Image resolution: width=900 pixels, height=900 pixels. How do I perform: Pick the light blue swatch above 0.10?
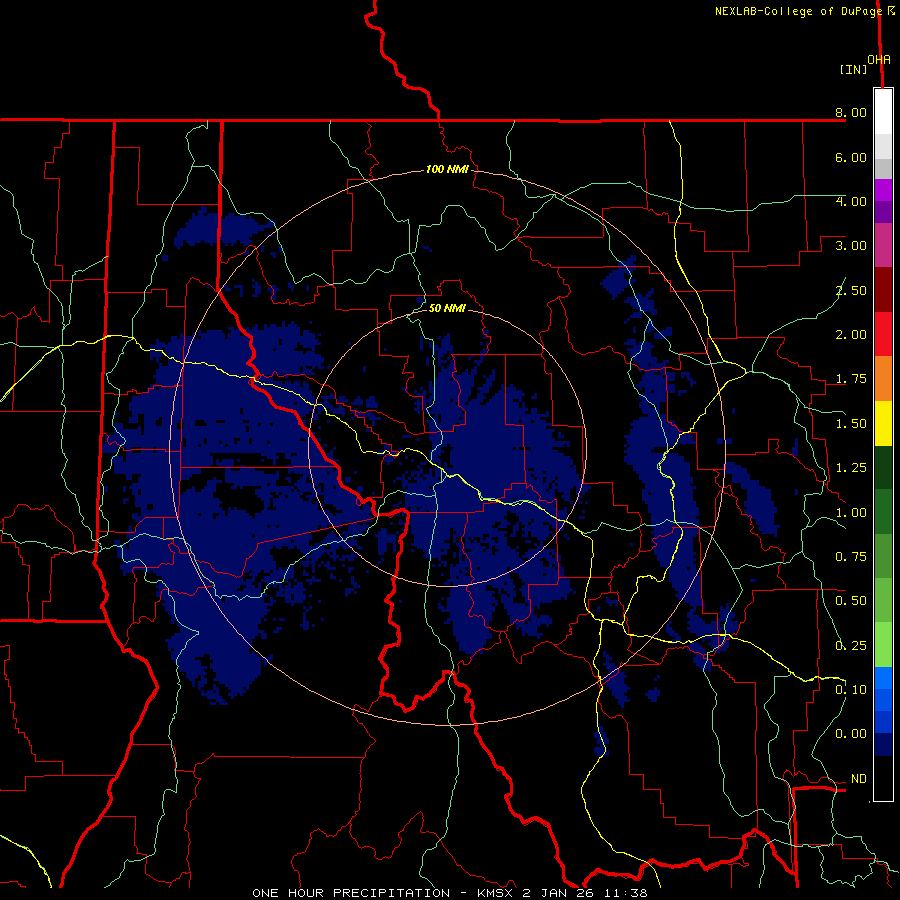[883, 678]
